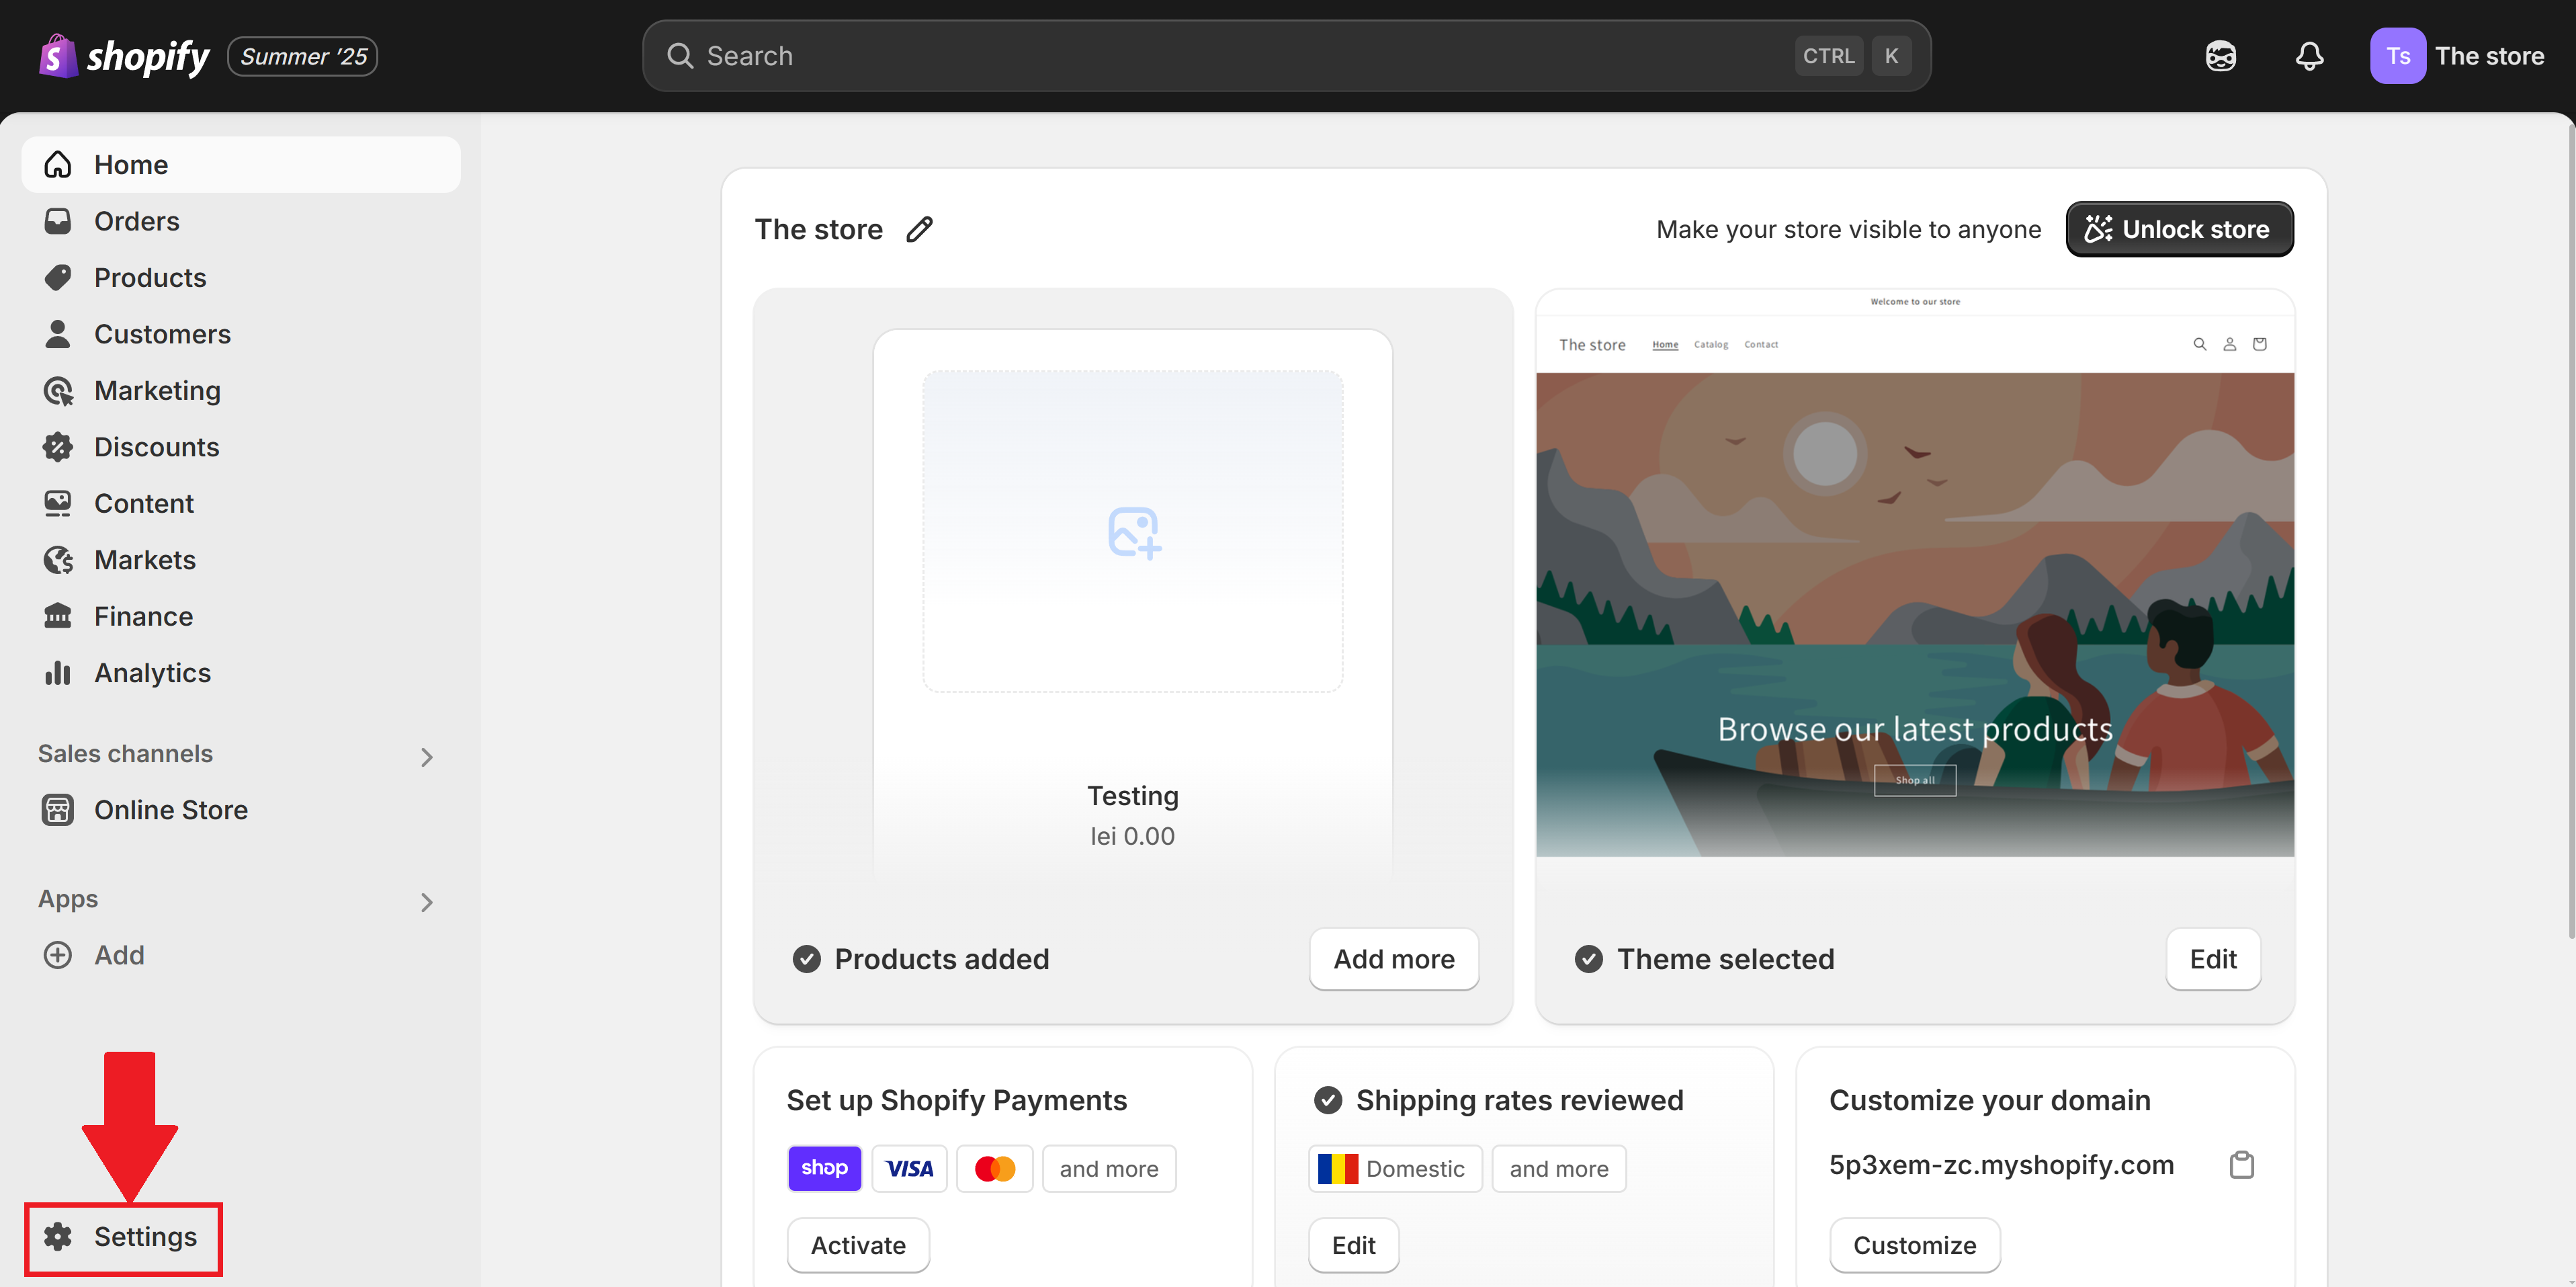Expand the Sales channels list

tap(428, 757)
